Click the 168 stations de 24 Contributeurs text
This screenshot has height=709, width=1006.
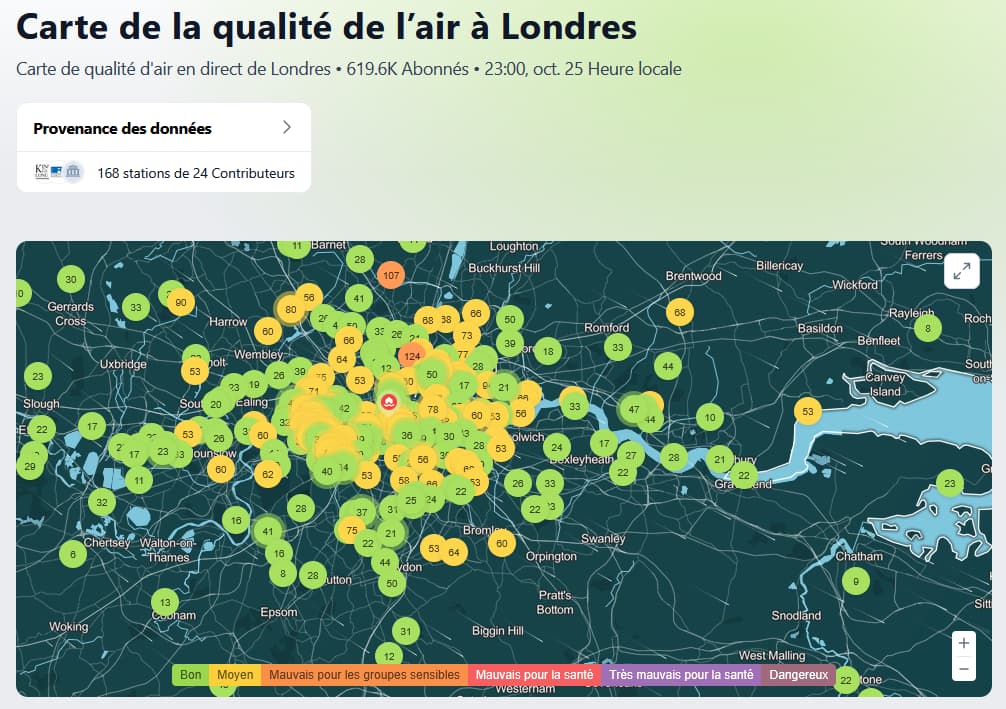coord(196,173)
